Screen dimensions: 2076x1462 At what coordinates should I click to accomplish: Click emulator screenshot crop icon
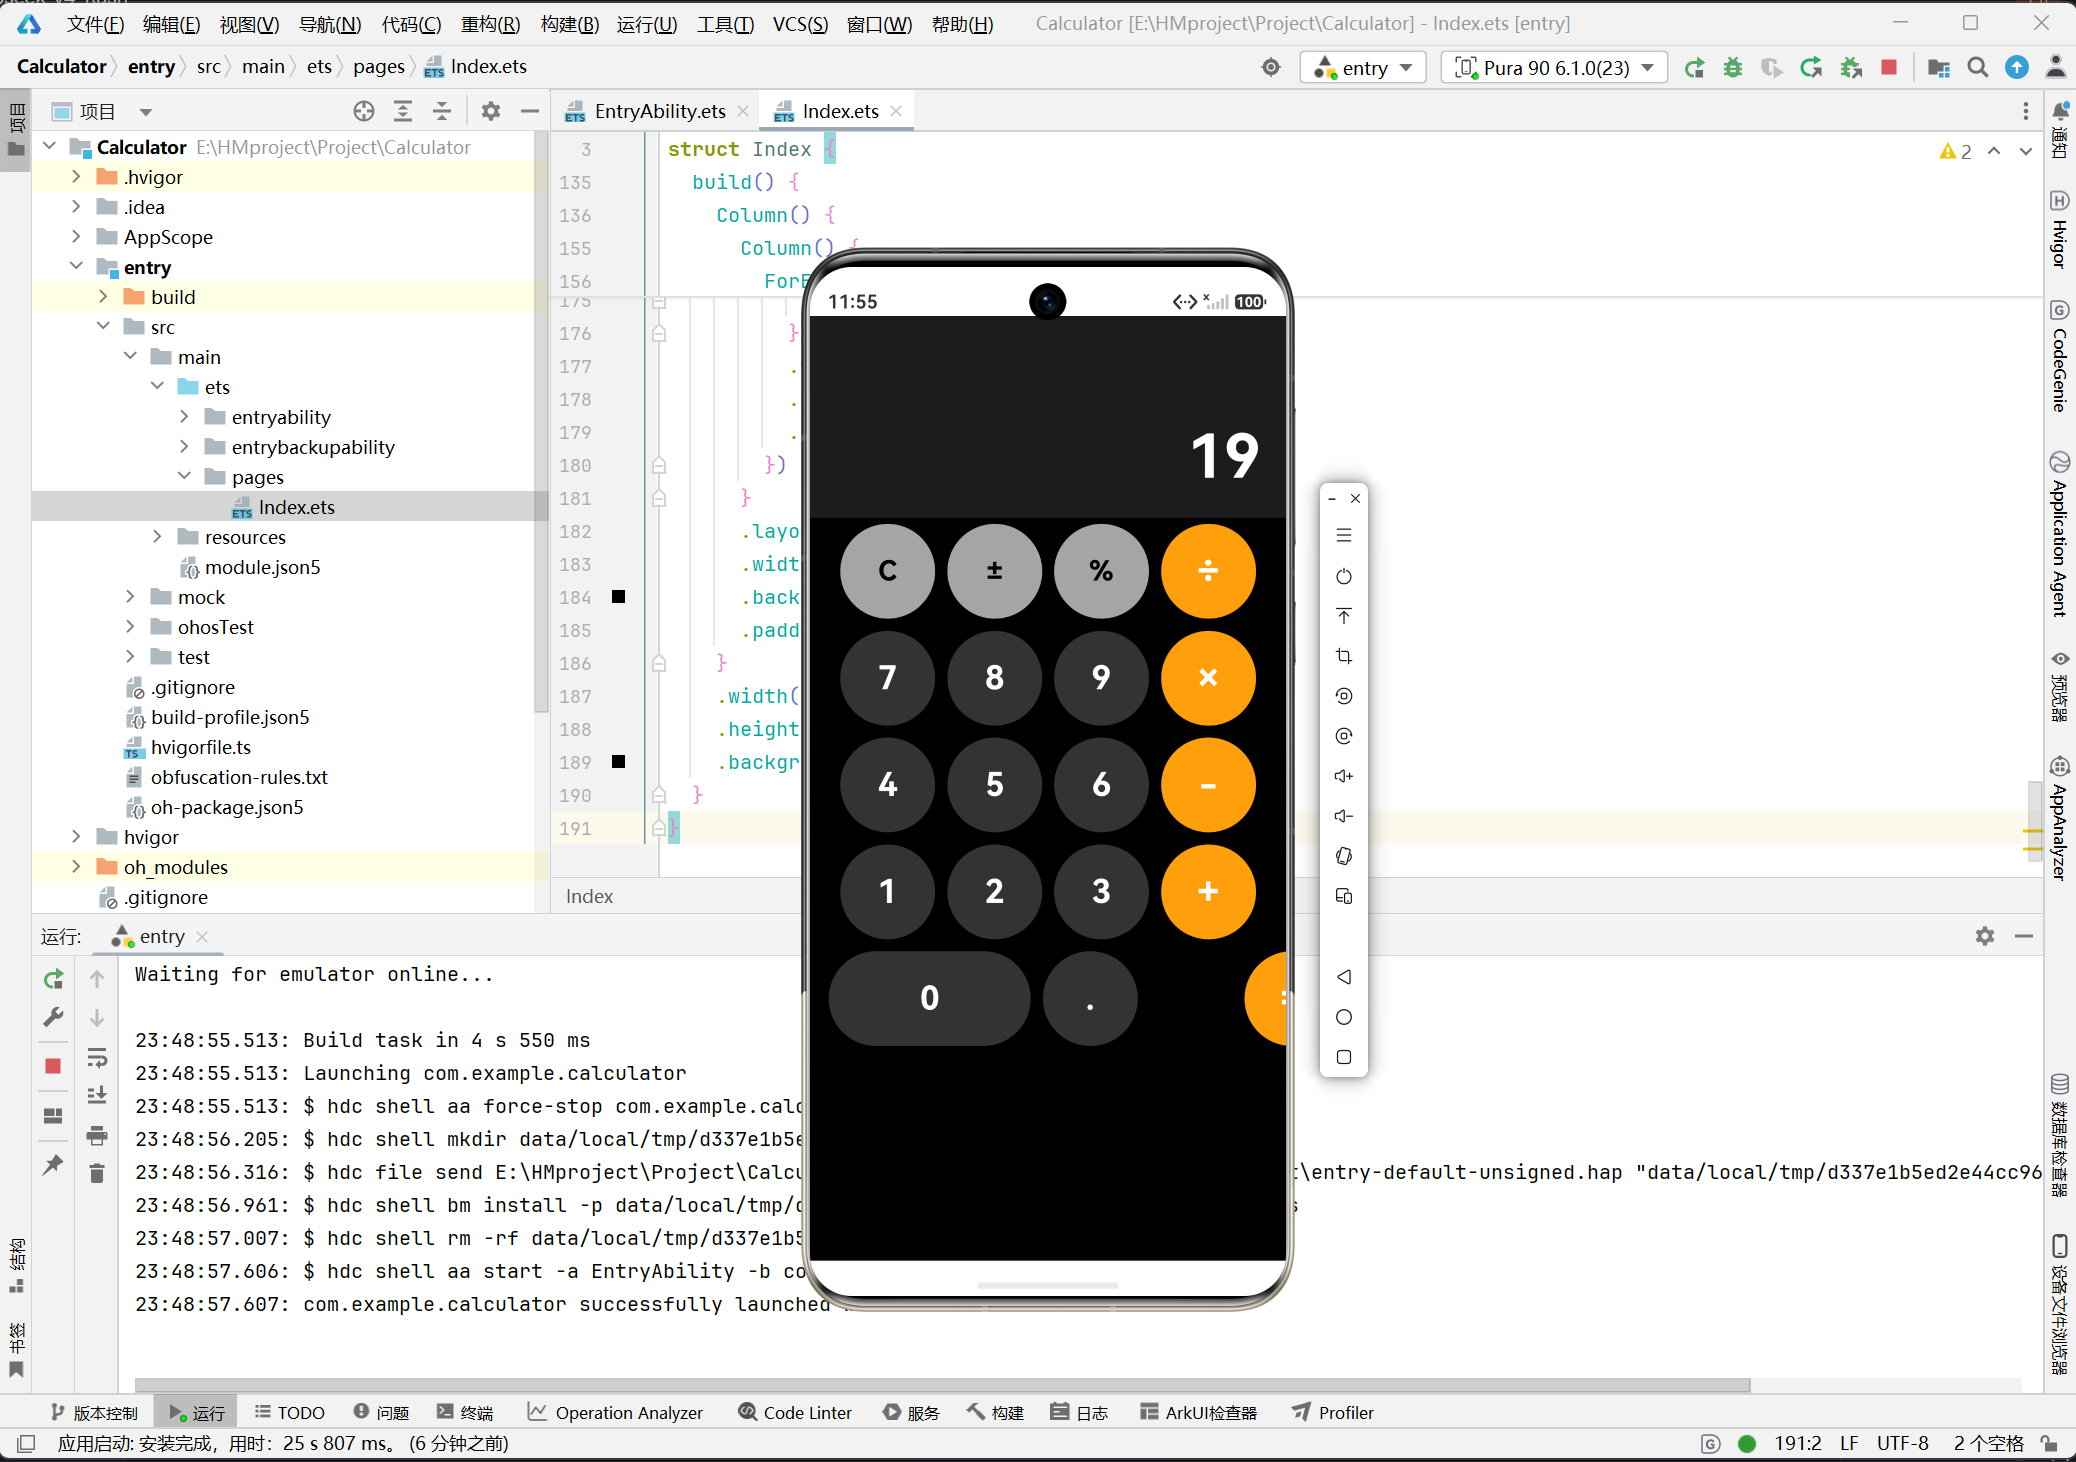(x=1344, y=656)
